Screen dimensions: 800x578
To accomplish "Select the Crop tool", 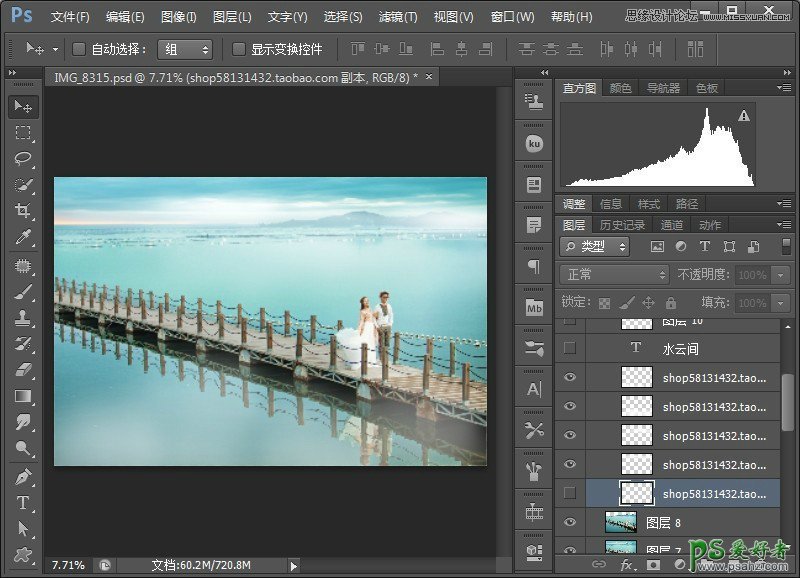I will coord(23,210).
